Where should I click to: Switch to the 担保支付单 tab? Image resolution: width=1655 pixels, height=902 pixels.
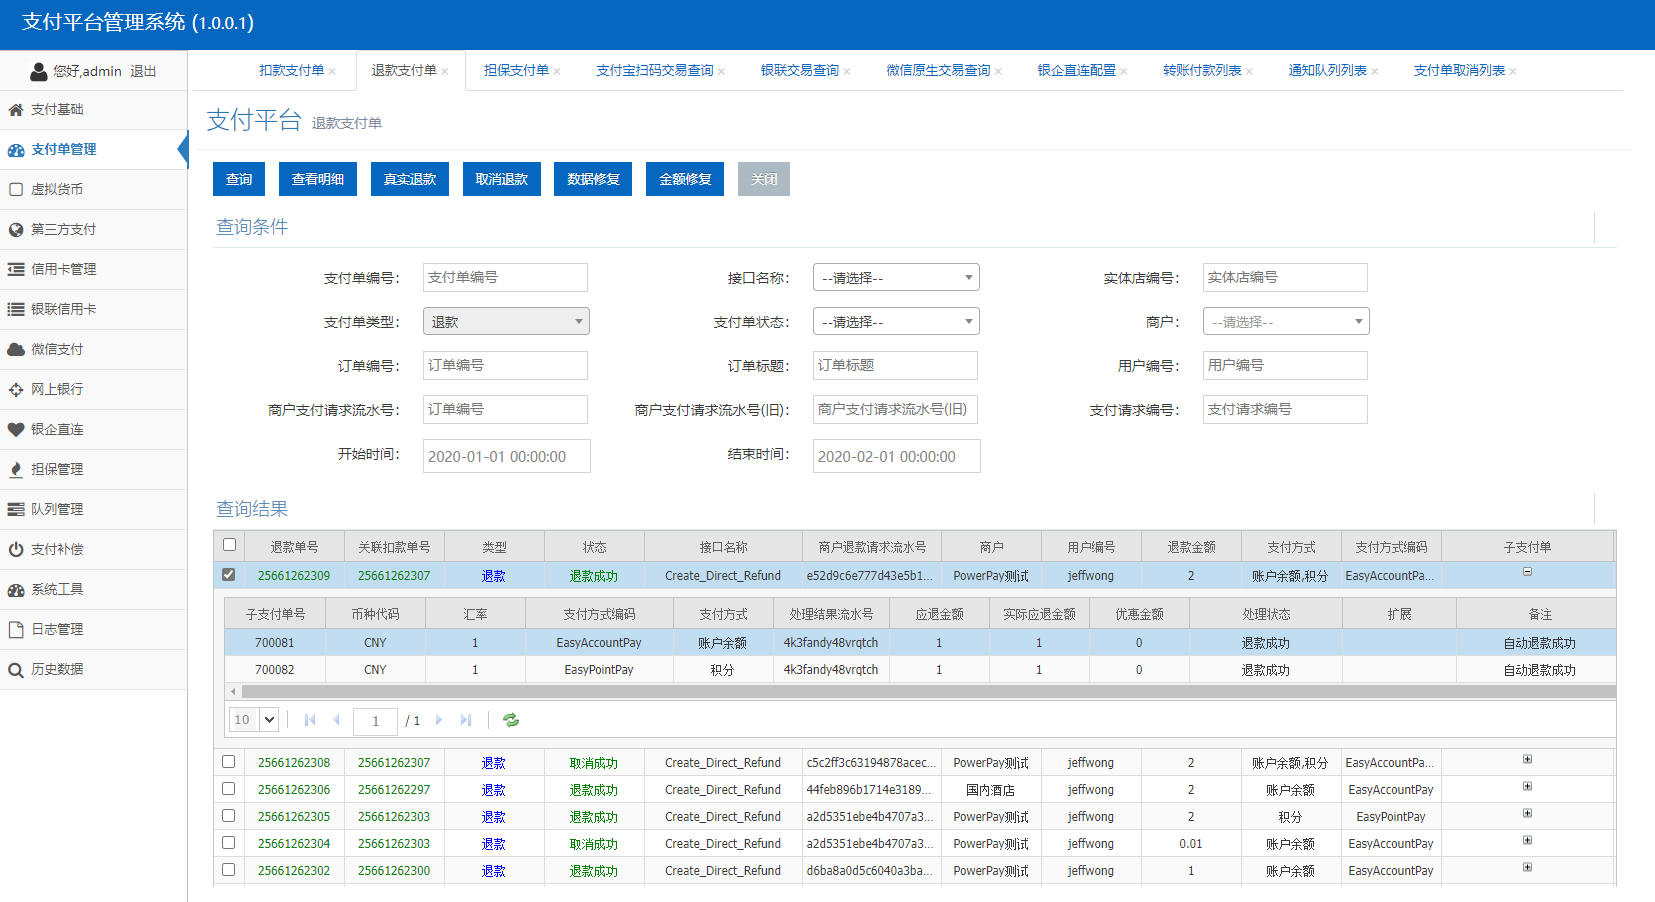[x=516, y=71]
